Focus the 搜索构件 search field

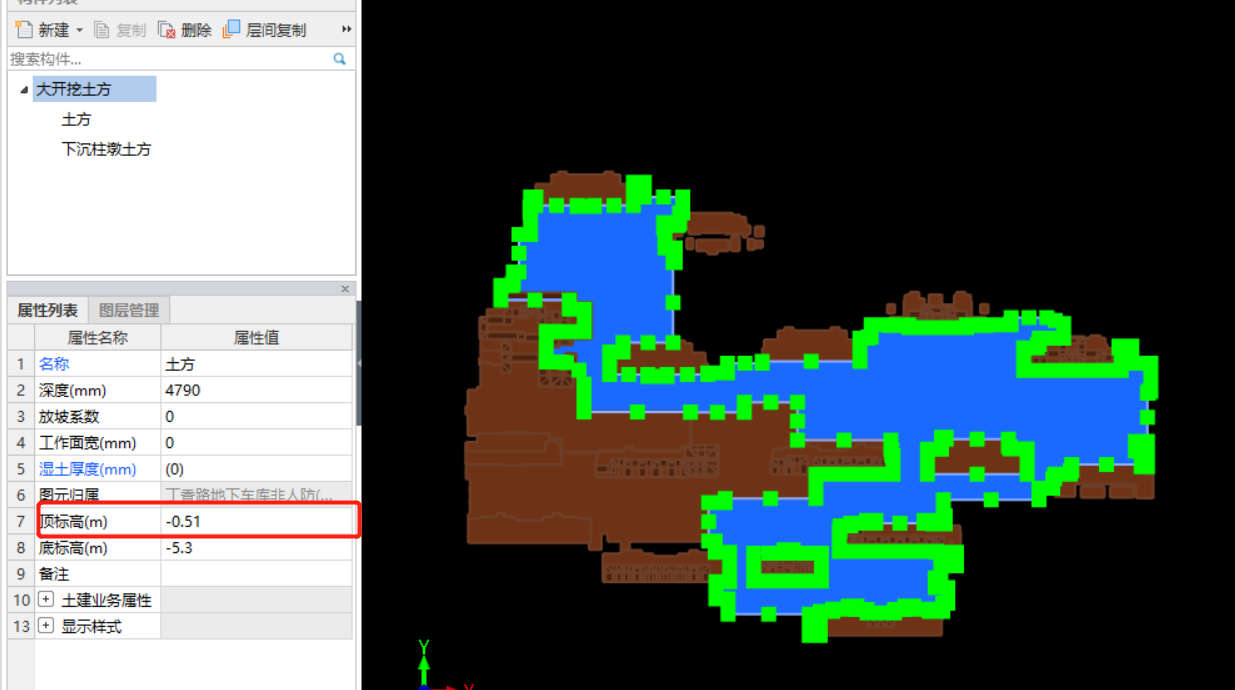170,59
